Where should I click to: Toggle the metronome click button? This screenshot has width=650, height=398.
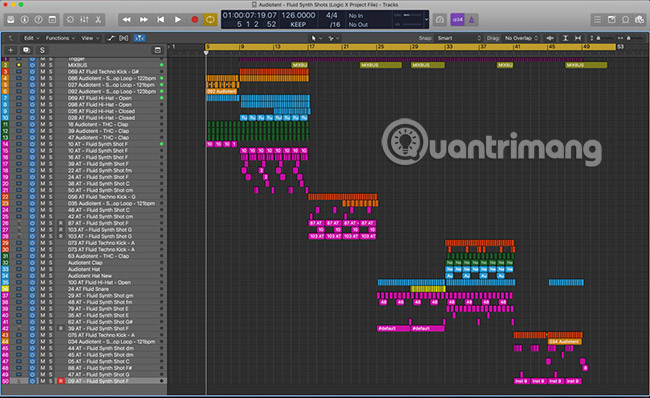tap(471, 19)
